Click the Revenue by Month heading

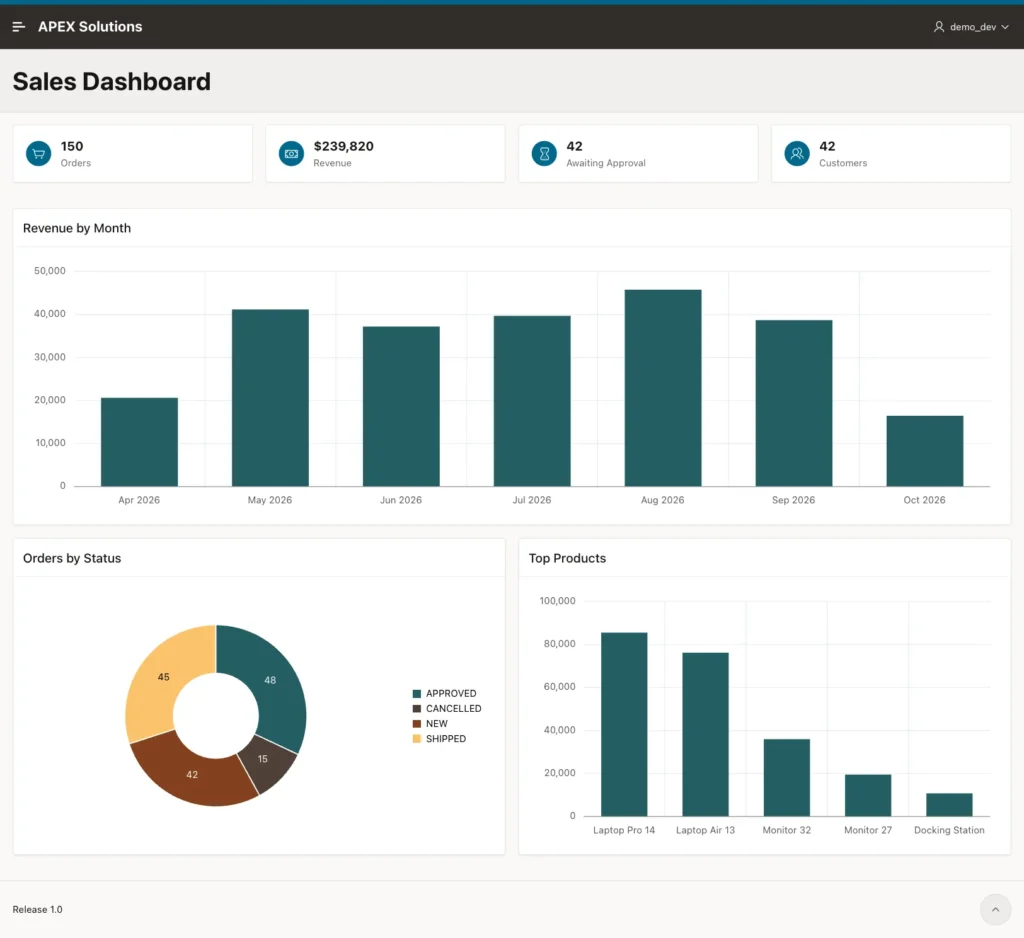77,229
